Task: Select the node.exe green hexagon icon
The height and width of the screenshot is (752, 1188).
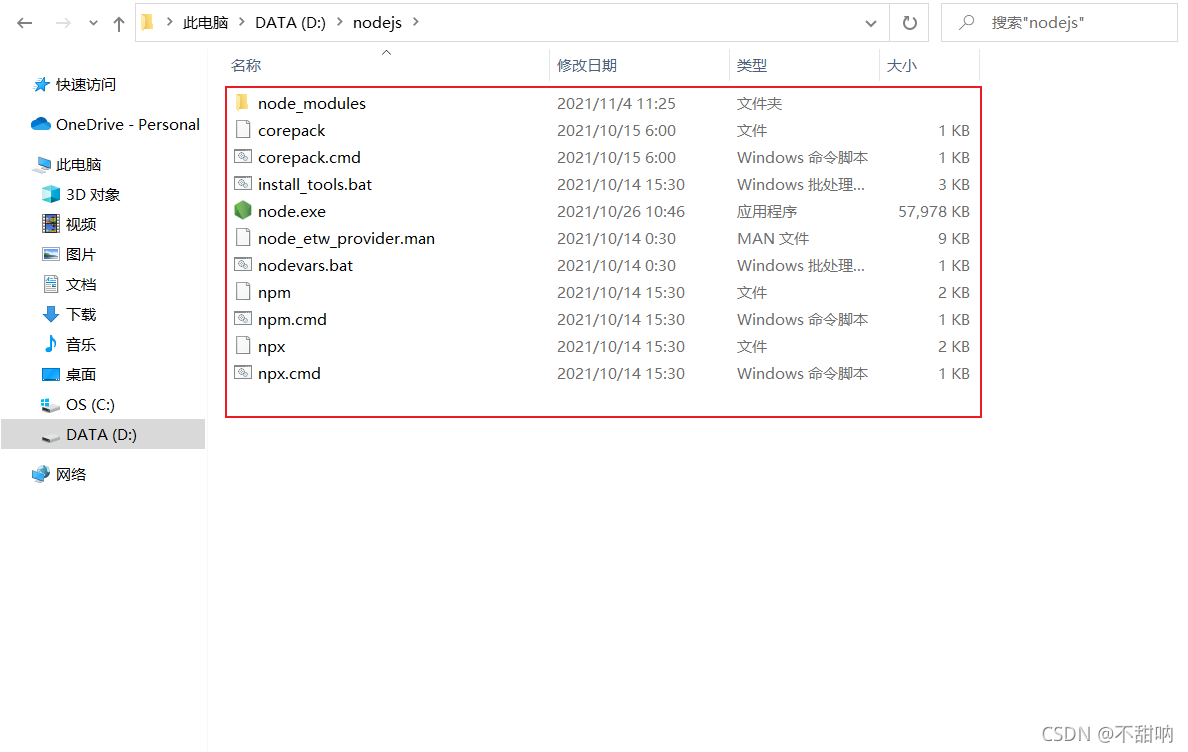Action: (x=242, y=211)
